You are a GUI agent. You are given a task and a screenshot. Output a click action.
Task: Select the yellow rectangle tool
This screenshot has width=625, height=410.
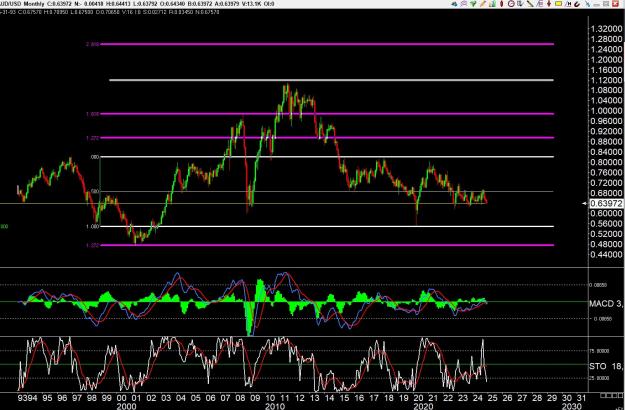click(558, 4)
